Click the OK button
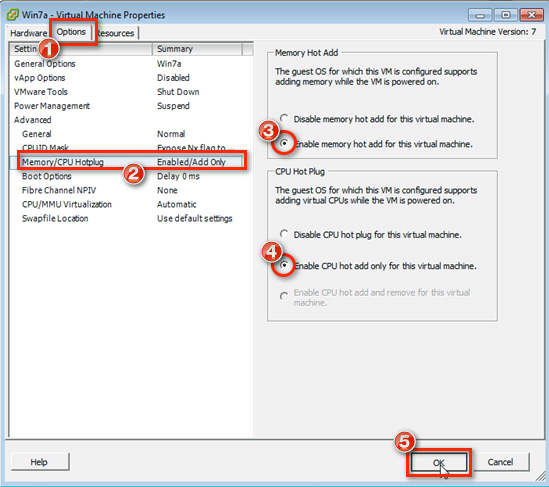Screen dimensions: 549x487 tap(439, 462)
